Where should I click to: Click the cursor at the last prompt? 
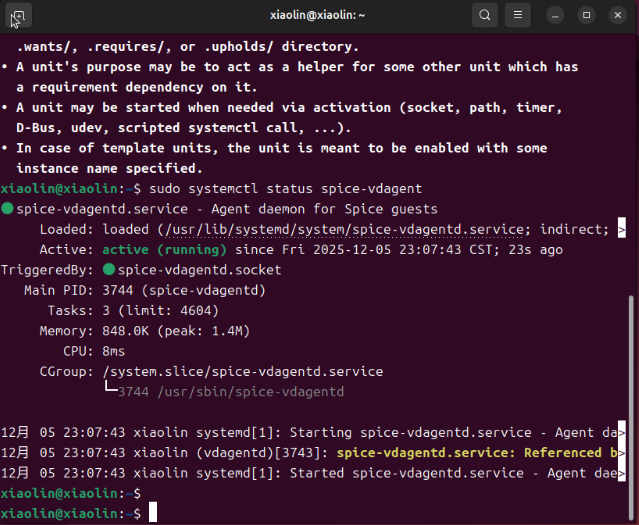tap(153, 513)
